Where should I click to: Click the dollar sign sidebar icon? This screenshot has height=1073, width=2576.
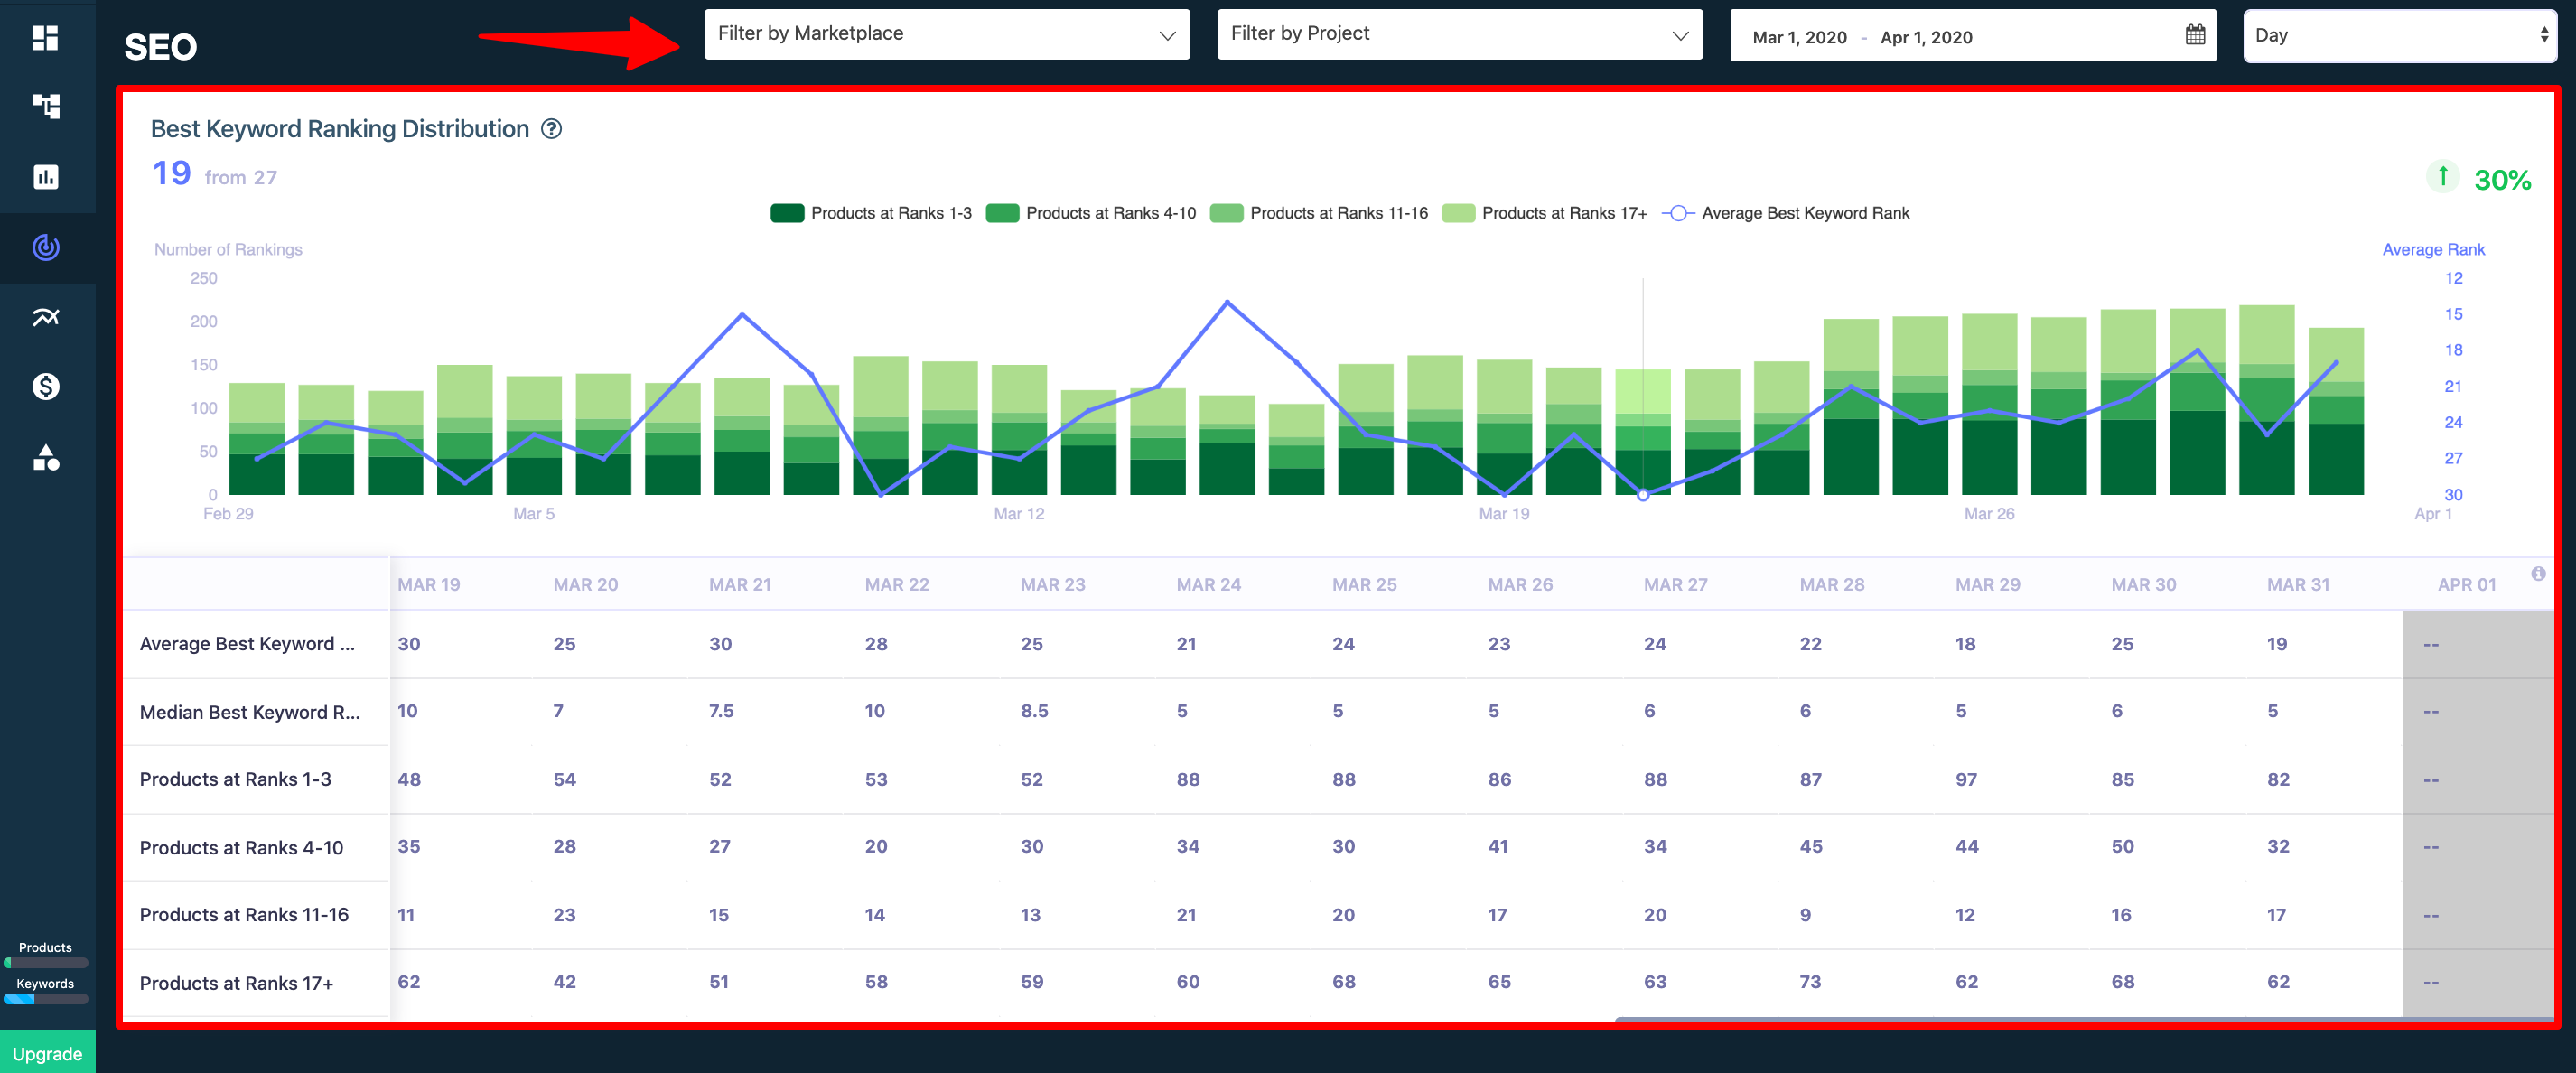click(46, 387)
